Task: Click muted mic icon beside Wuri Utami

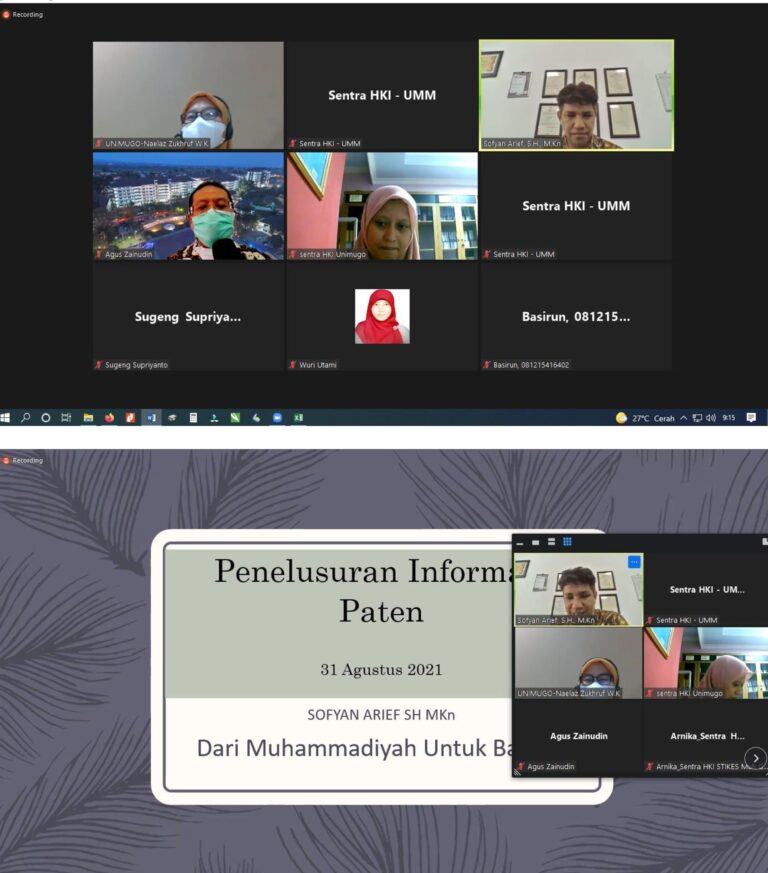Action: [x=292, y=365]
